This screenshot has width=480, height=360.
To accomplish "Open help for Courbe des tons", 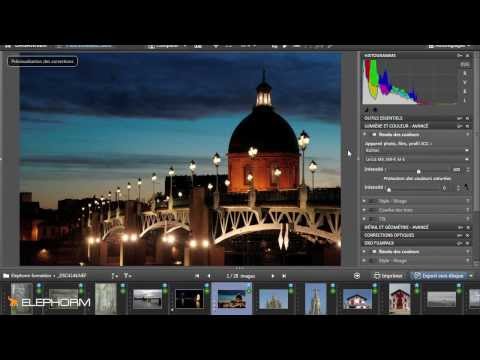I will click(x=468, y=210).
